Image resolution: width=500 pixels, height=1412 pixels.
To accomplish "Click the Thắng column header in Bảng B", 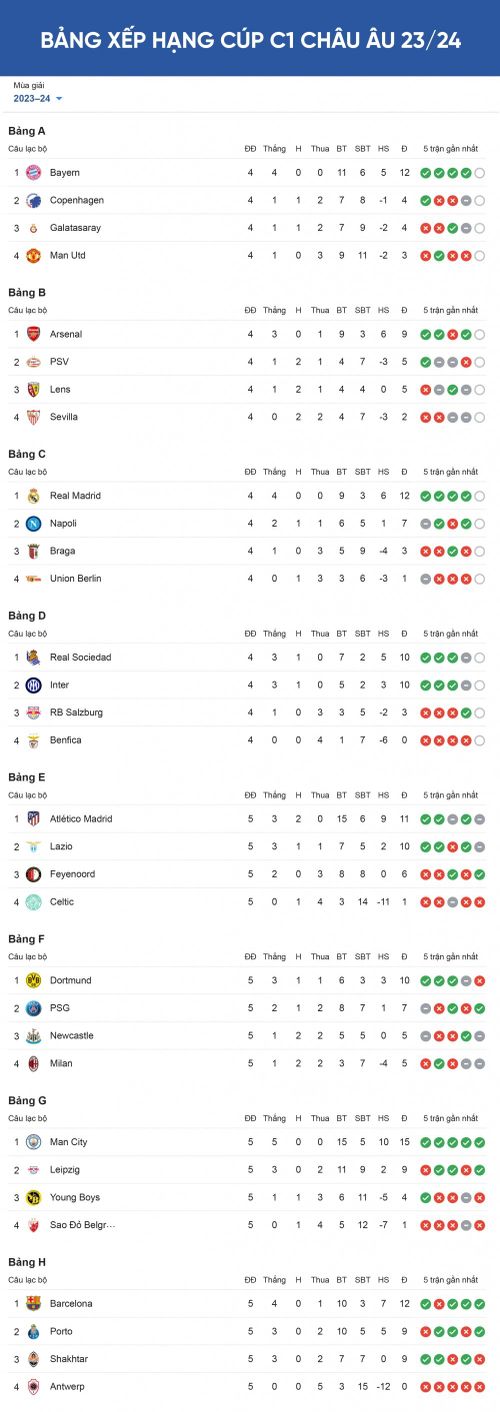I will point(274,310).
